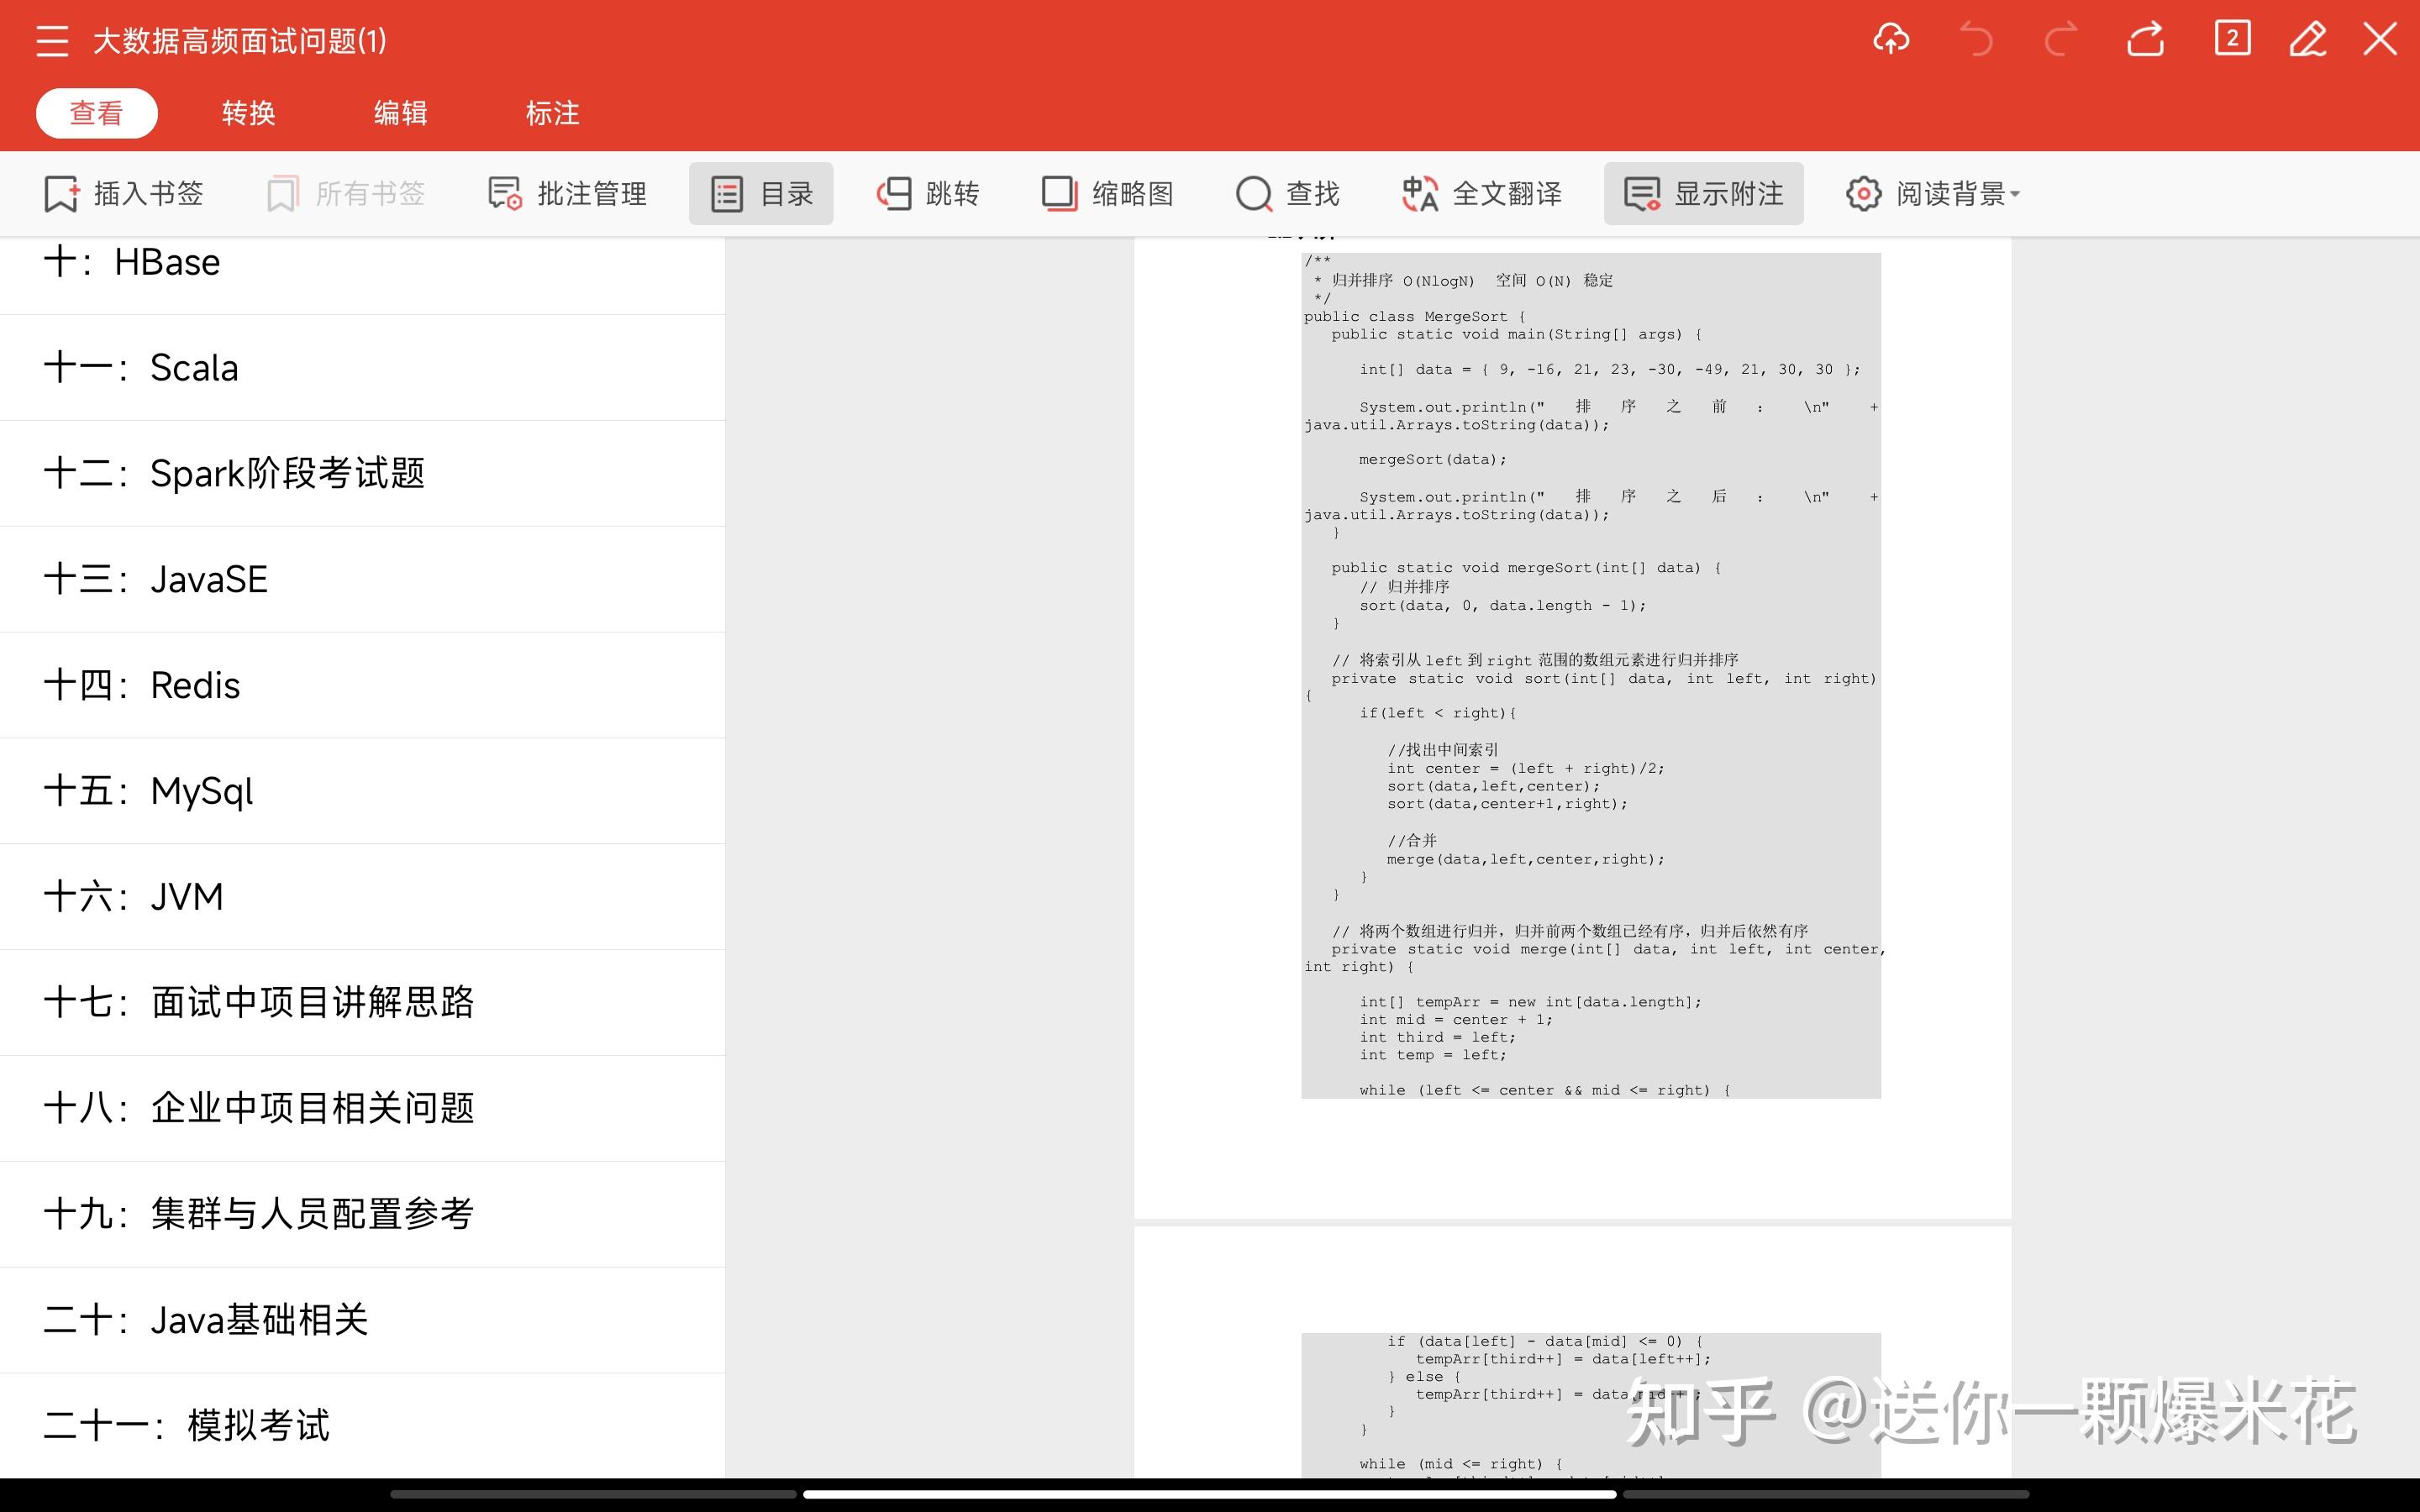Tap the share export icon

2146,40
